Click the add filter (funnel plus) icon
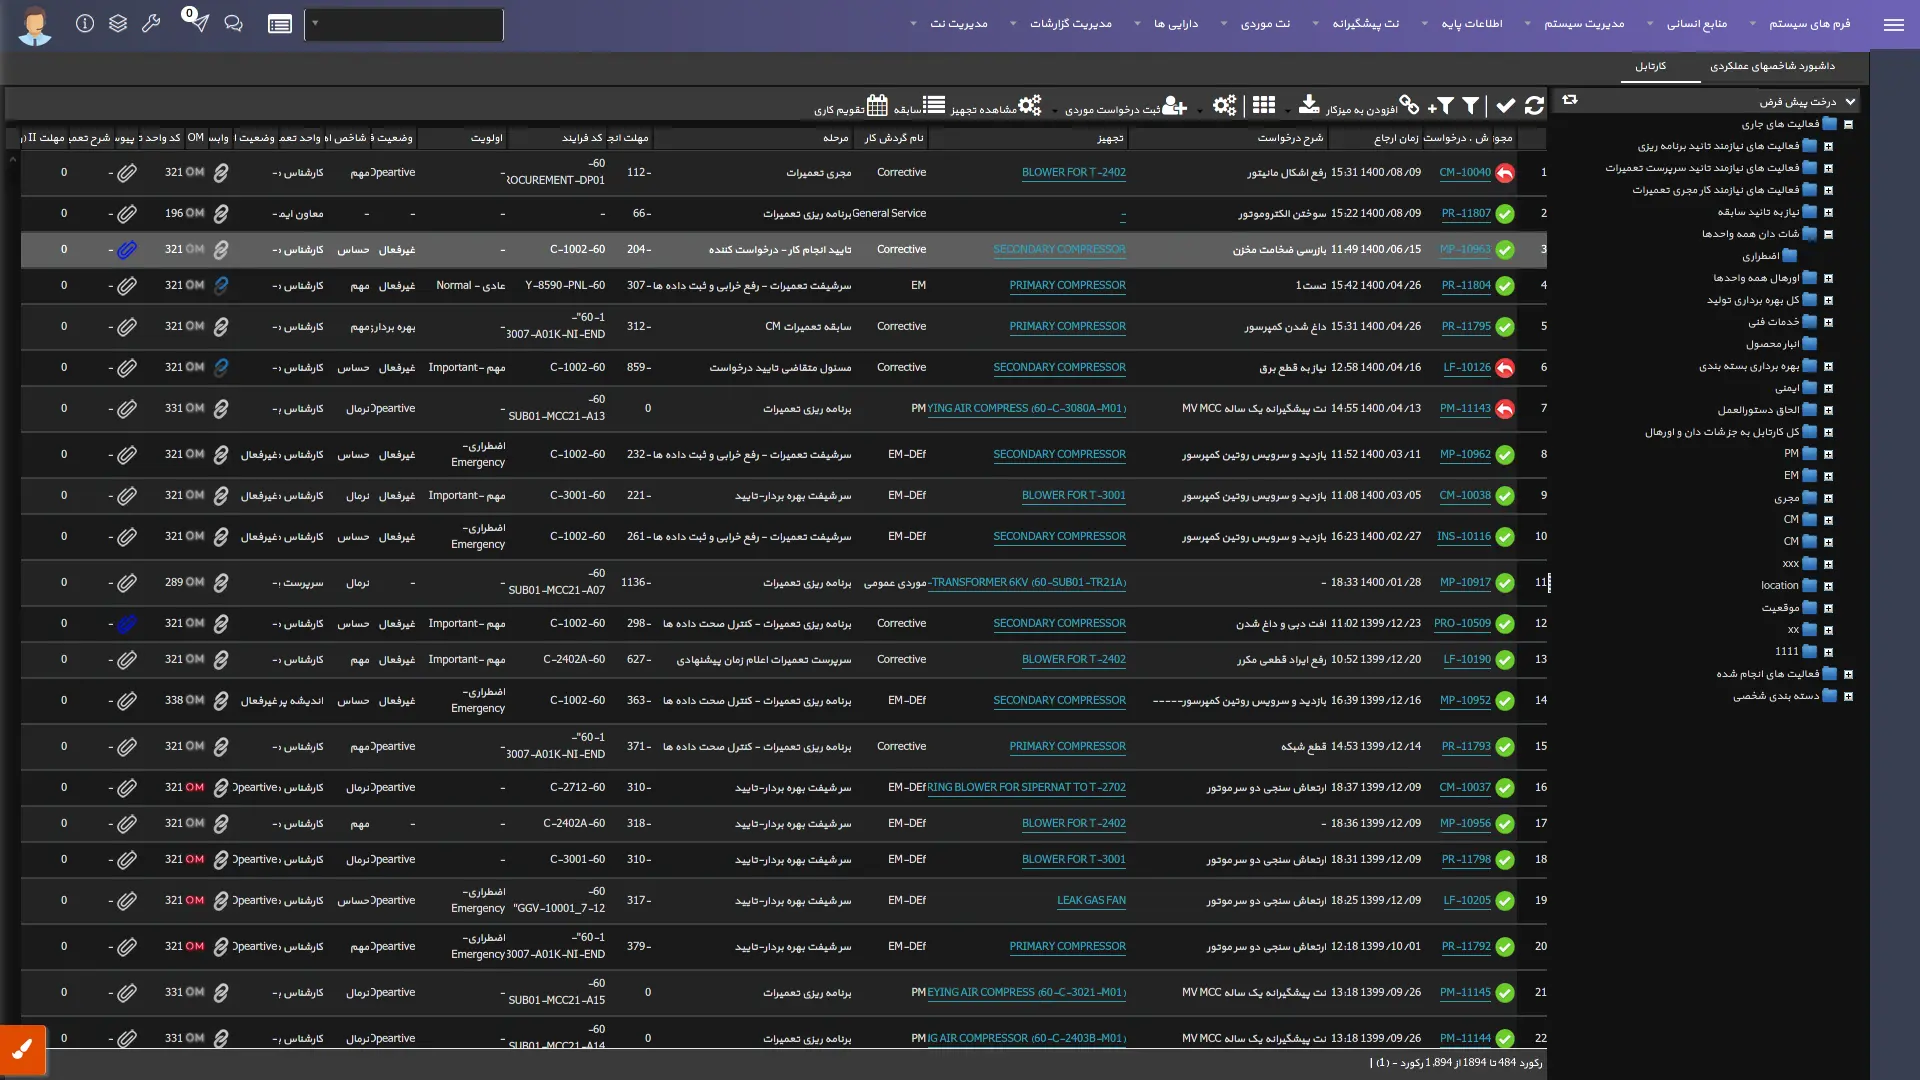The image size is (1920, 1080). [1441, 105]
